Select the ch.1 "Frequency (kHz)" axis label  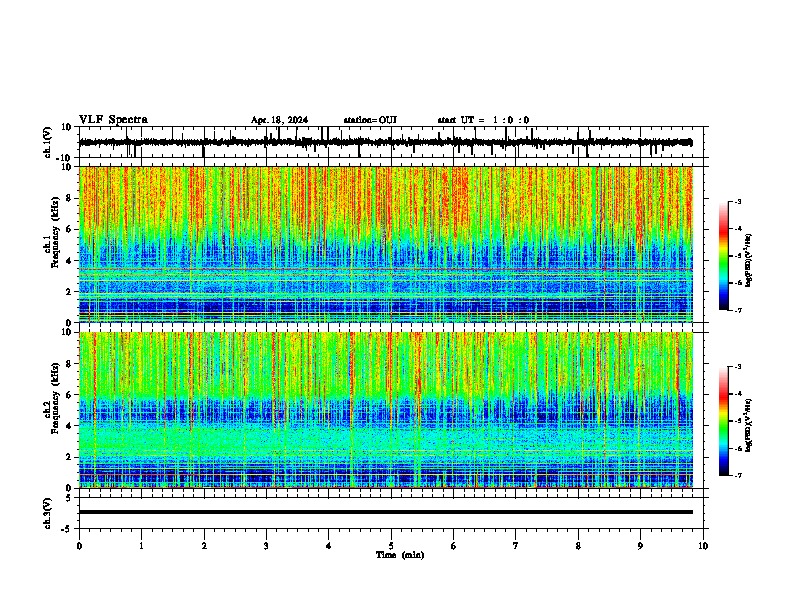point(55,233)
